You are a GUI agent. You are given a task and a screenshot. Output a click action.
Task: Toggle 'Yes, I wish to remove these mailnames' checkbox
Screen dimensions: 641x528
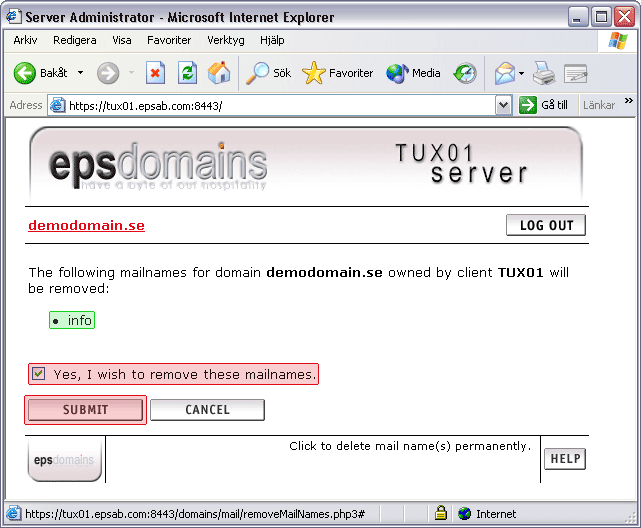[39, 374]
